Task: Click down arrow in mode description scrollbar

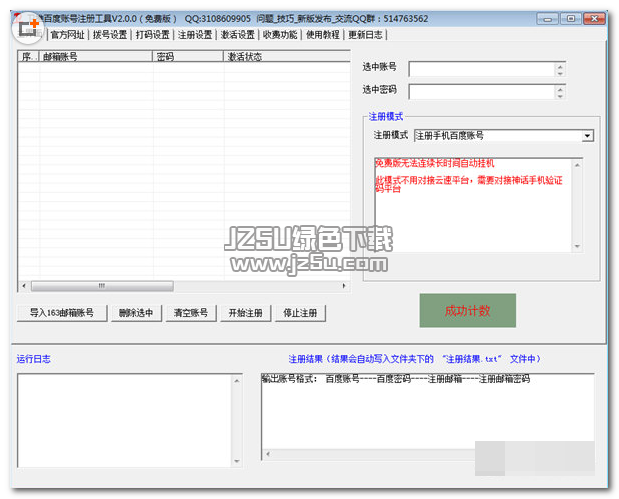Action: (x=577, y=246)
